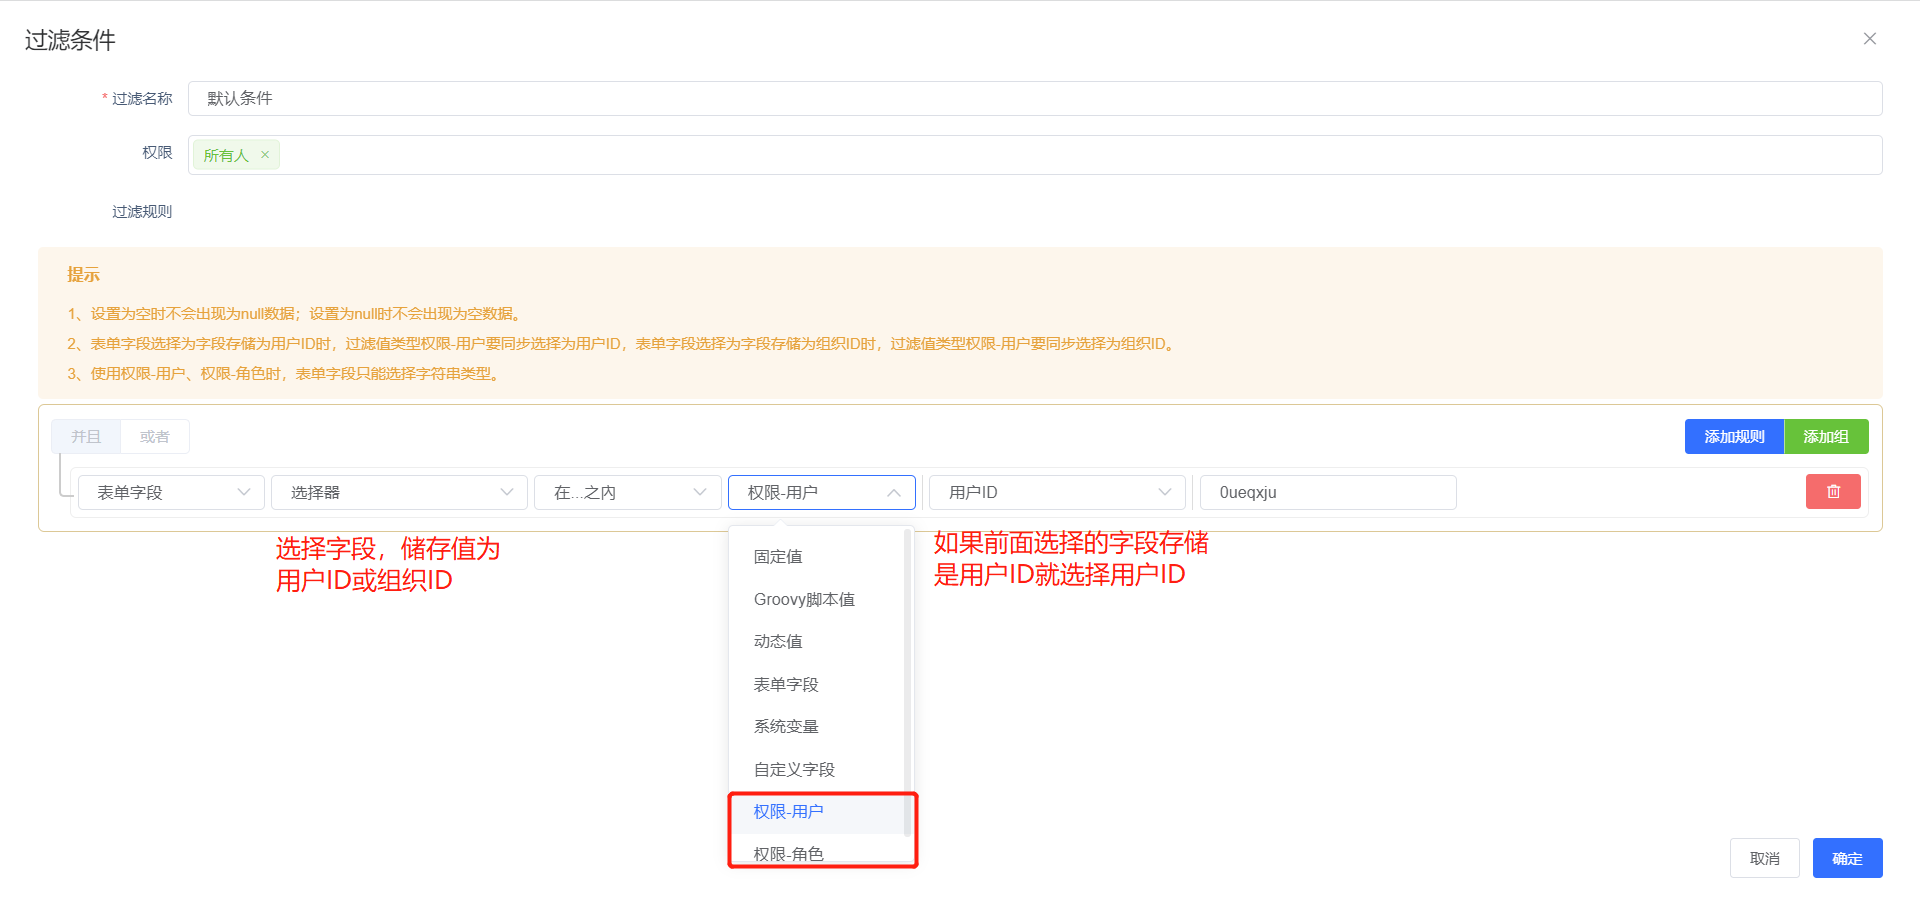
Task: Choose 自定义字段 option
Action: (x=794, y=770)
